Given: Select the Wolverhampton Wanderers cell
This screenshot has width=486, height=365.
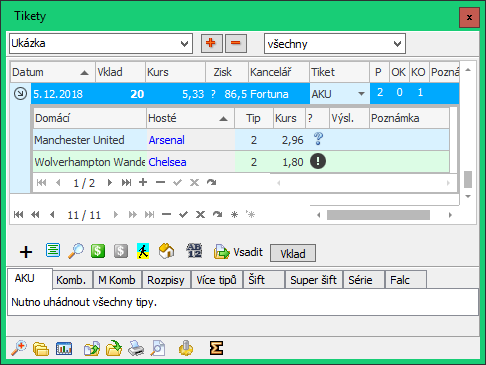Looking at the screenshot, I should click(x=90, y=162).
